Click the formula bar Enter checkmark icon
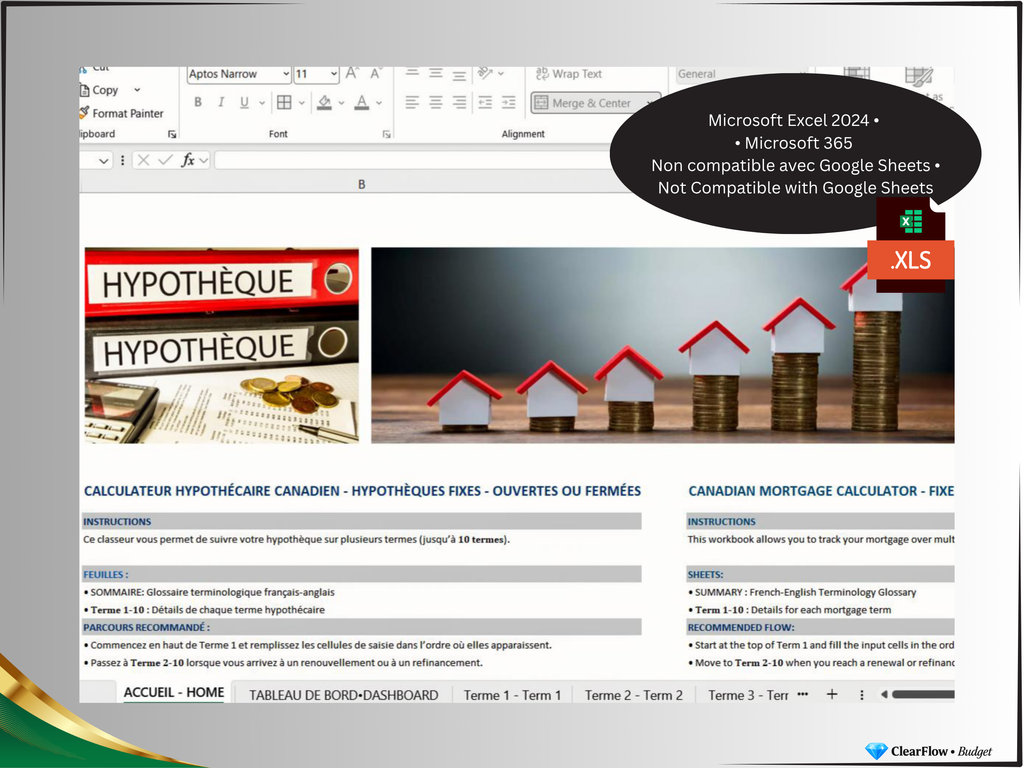 (x=166, y=160)
